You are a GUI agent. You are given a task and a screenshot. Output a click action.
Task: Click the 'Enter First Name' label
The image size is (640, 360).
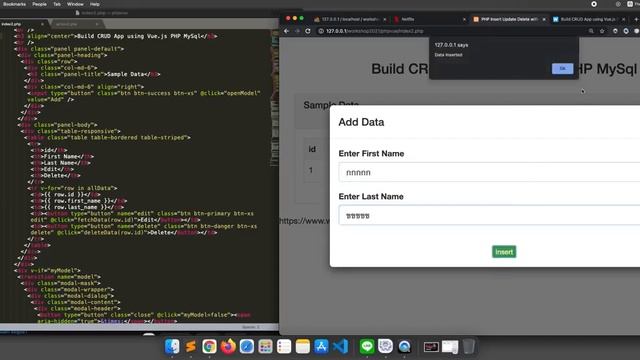tap(371, 153)
